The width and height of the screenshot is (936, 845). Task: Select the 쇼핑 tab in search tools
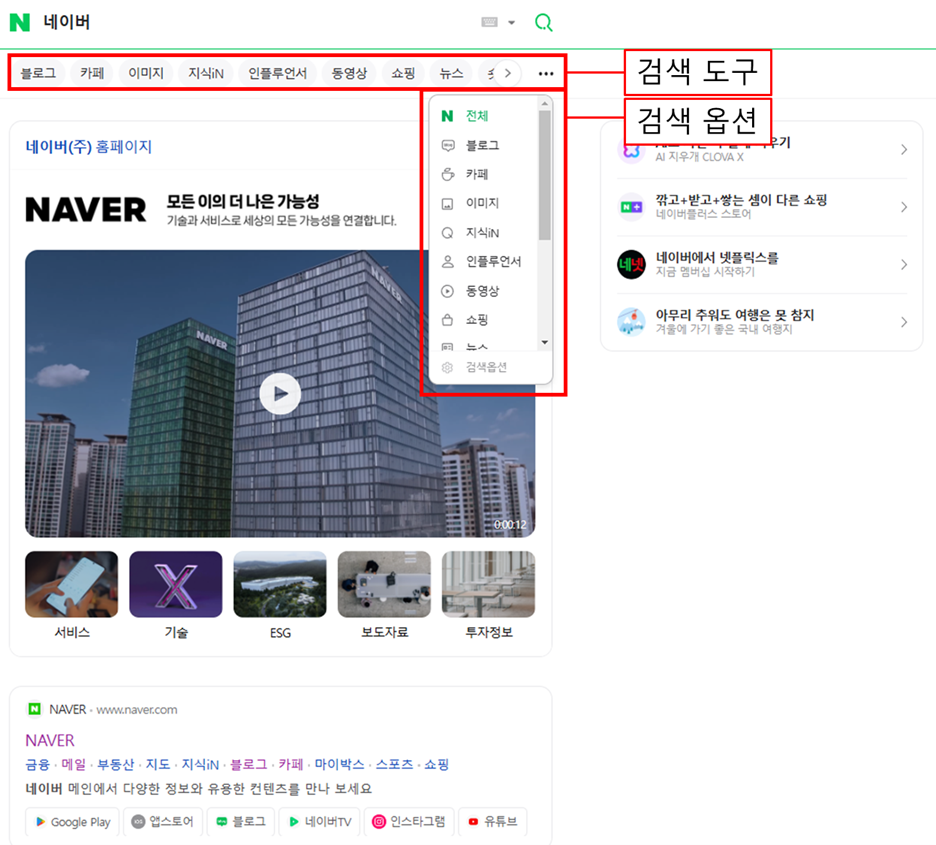pos(403,73)
